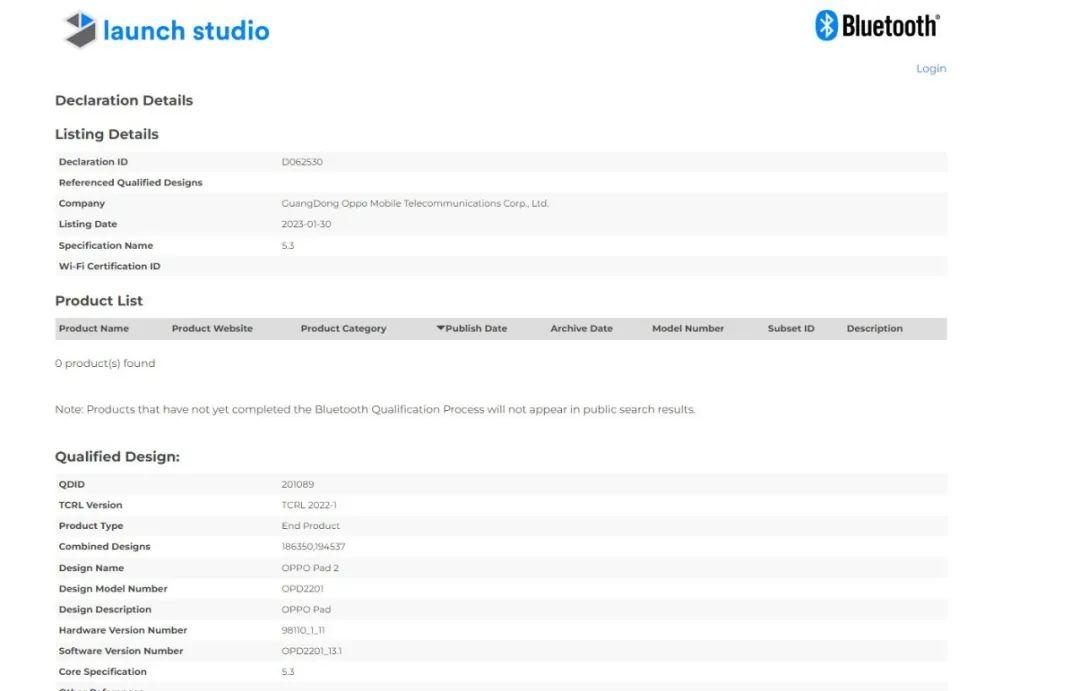Click the Bluetooth logo
1080x691 pixels.
(x=878, y=26)
